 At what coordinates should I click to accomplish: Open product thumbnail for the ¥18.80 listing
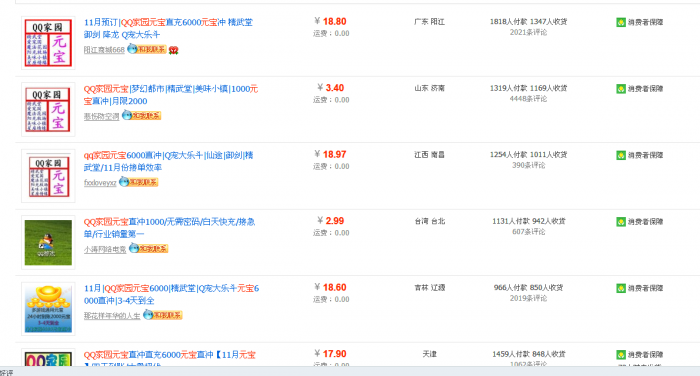pos(48,43)
